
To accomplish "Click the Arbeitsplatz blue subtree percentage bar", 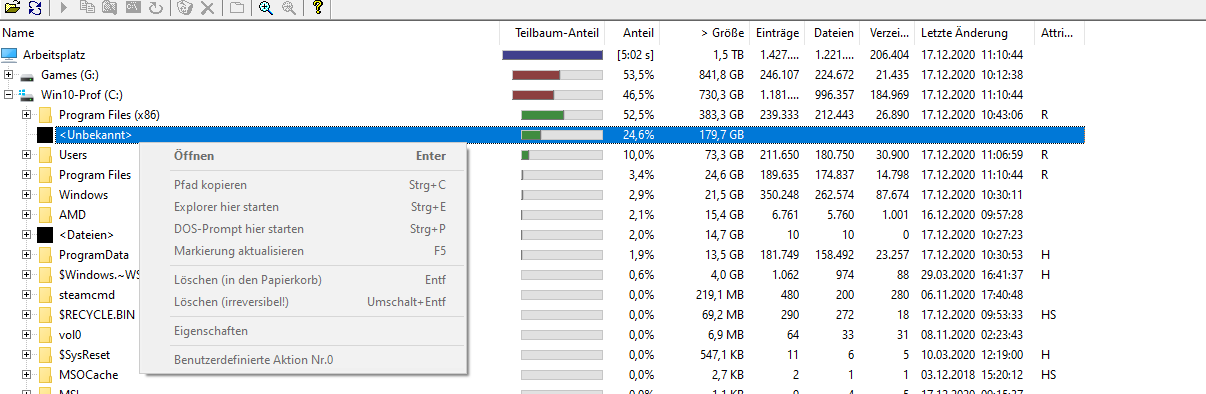I will [552, 55].
